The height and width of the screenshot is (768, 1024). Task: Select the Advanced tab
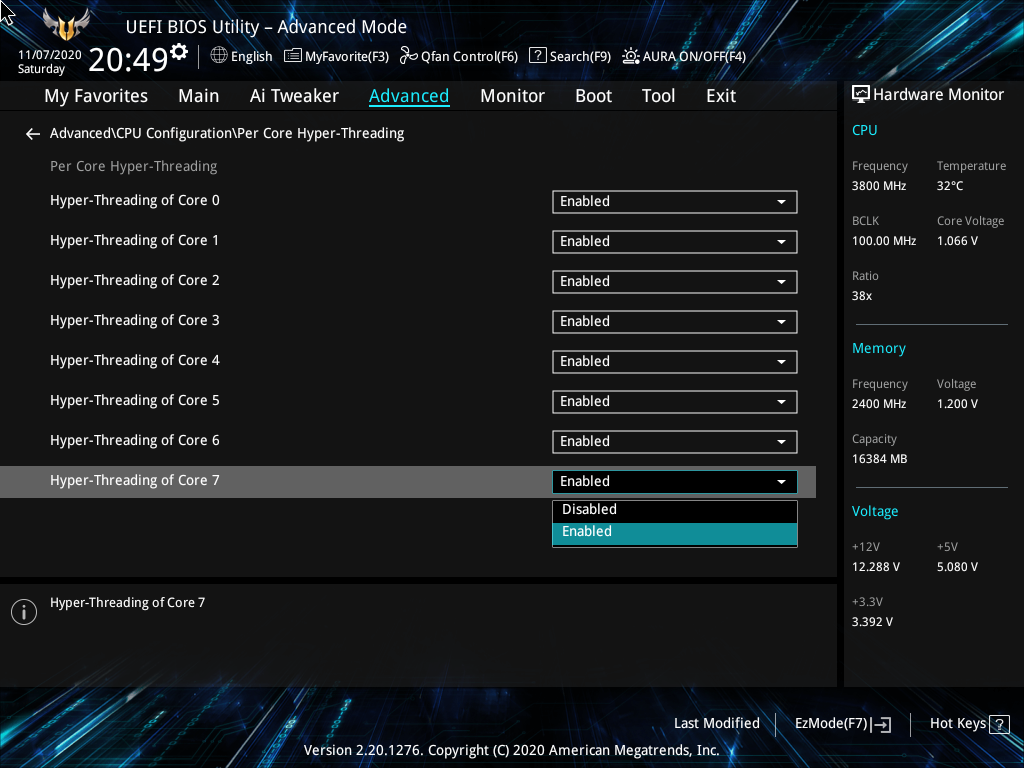click(409, 96)
